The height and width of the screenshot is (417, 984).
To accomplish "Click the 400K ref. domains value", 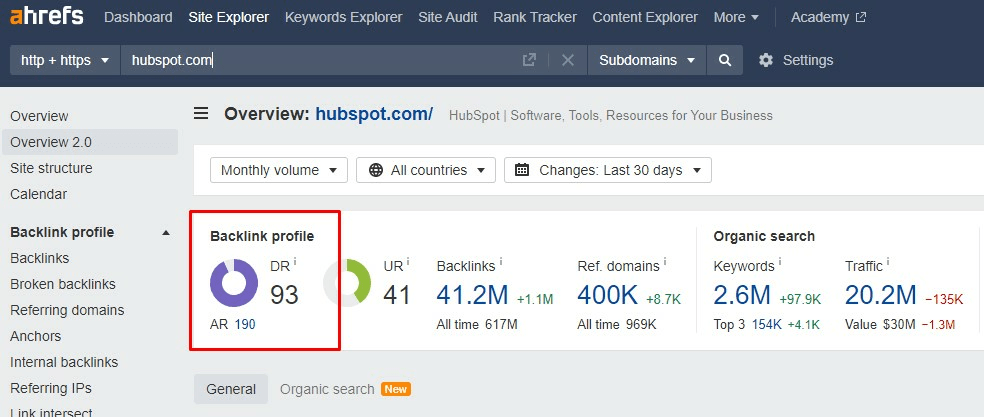I will click(x=607, y=295).
